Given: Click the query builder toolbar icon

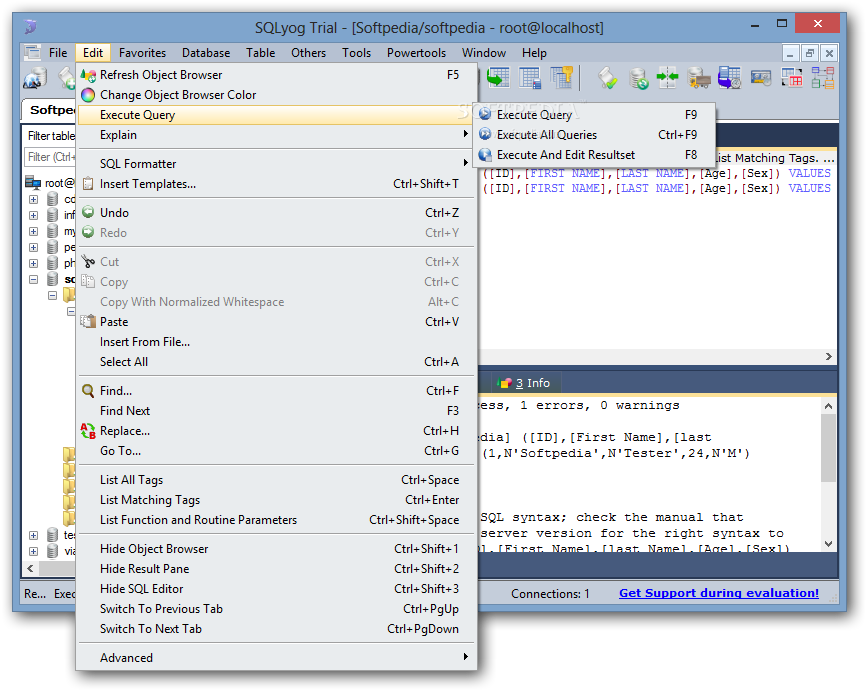Looking at the screenshot, I should pyautogui.click(x=792, y=77).
